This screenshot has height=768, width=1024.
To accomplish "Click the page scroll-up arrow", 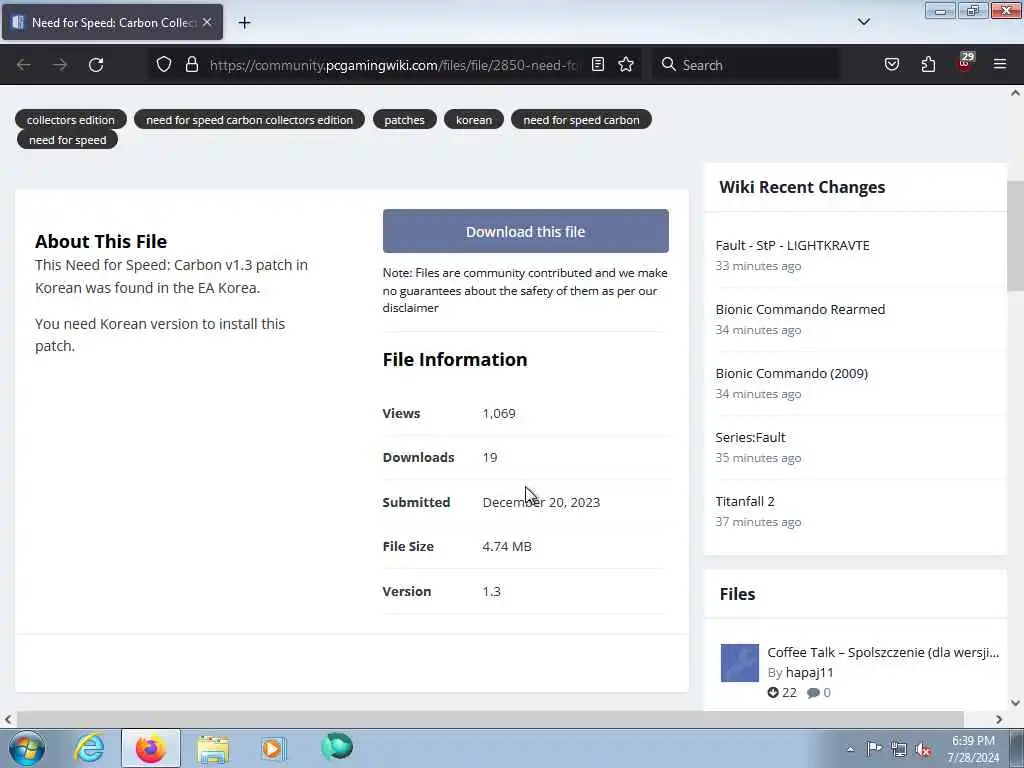I will (x=1015, y=93).
